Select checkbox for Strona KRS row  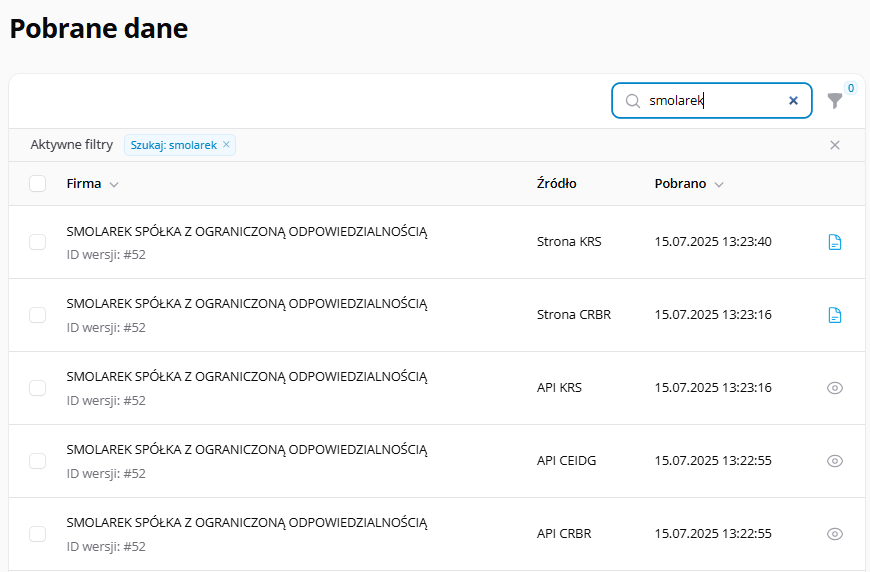(x=37, y=242)
